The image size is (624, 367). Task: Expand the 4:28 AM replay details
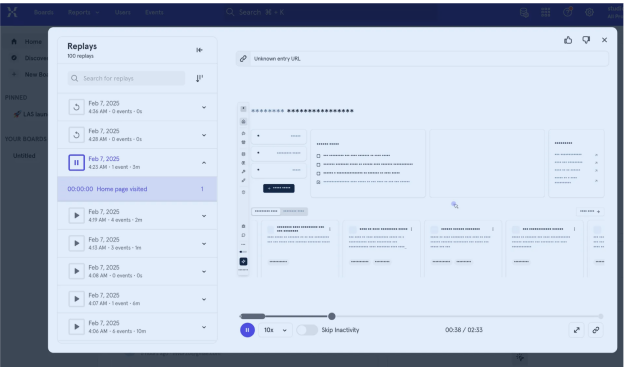pyautogui.click(x=204, y=135)
